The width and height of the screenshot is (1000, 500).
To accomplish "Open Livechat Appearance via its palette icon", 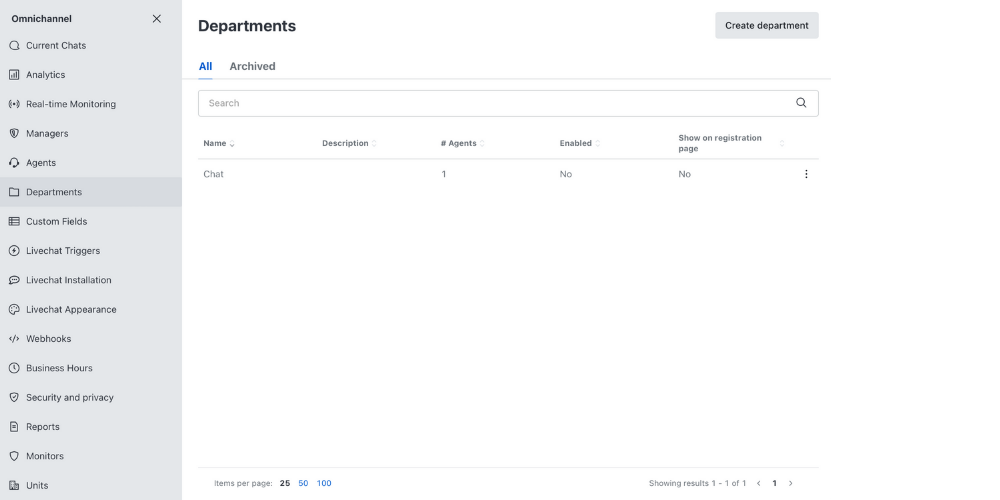I will 14,309.
